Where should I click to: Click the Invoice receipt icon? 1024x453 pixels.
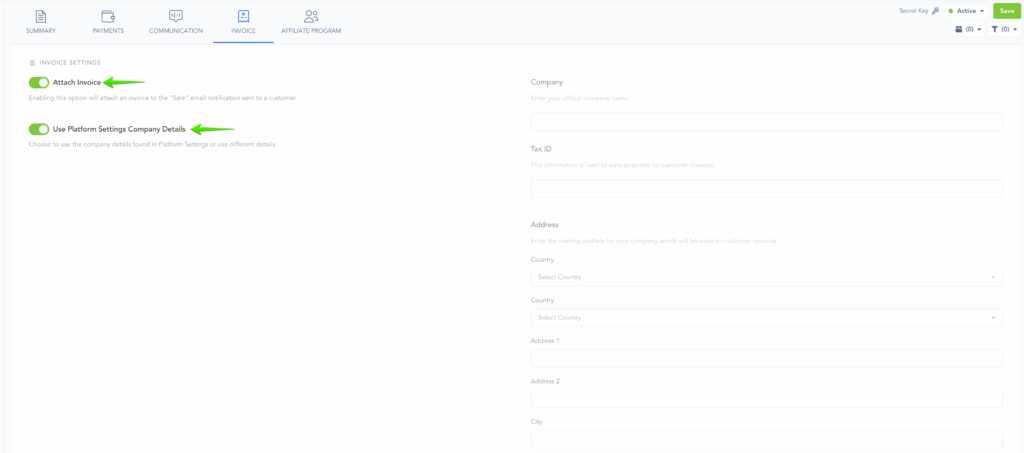click(x=243, y=16)
